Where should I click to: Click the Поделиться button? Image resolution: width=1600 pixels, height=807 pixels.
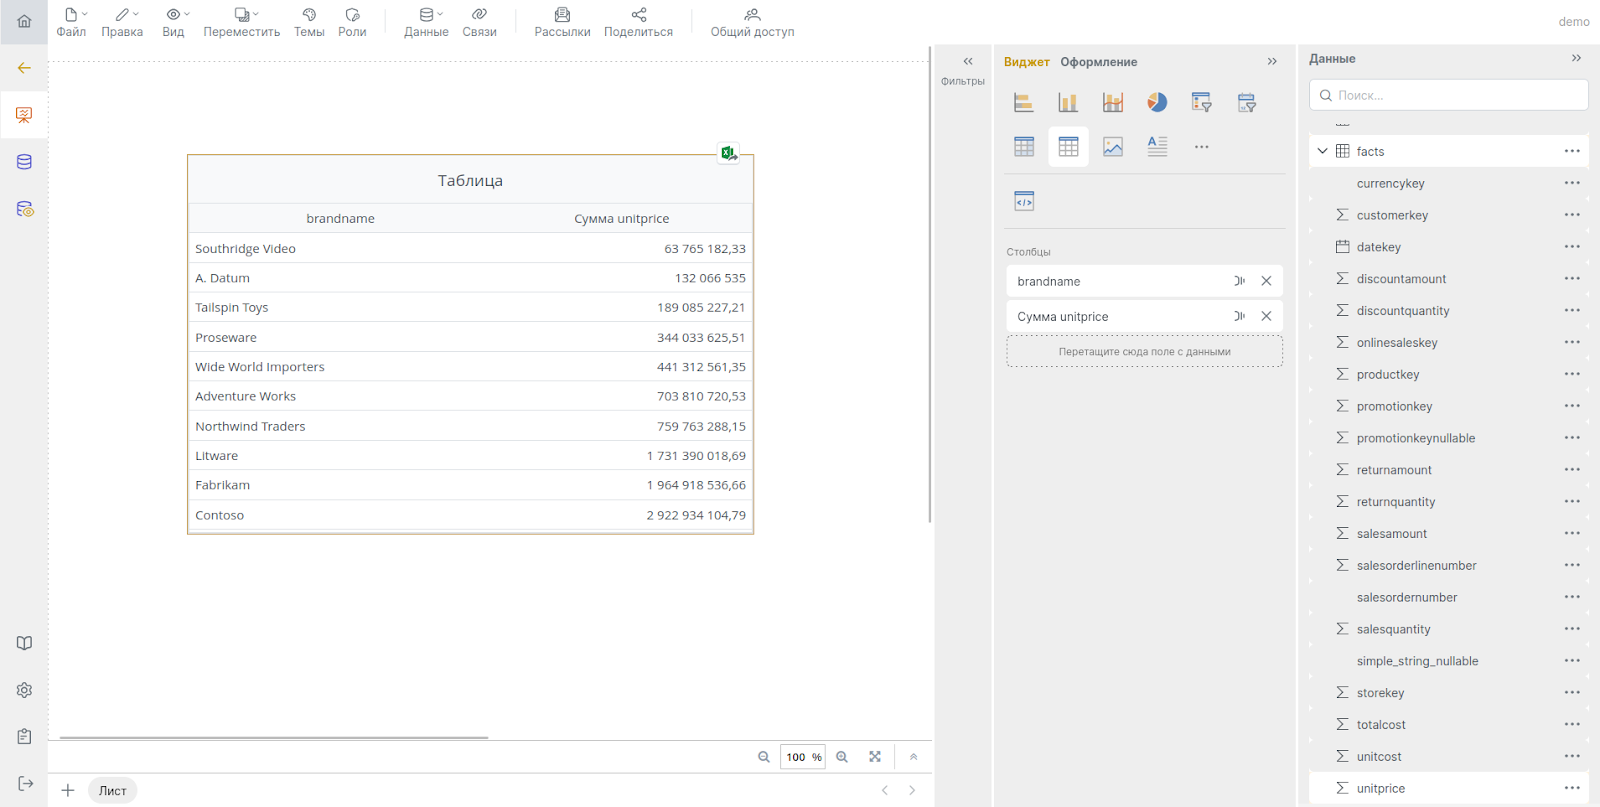coord(638,22)
